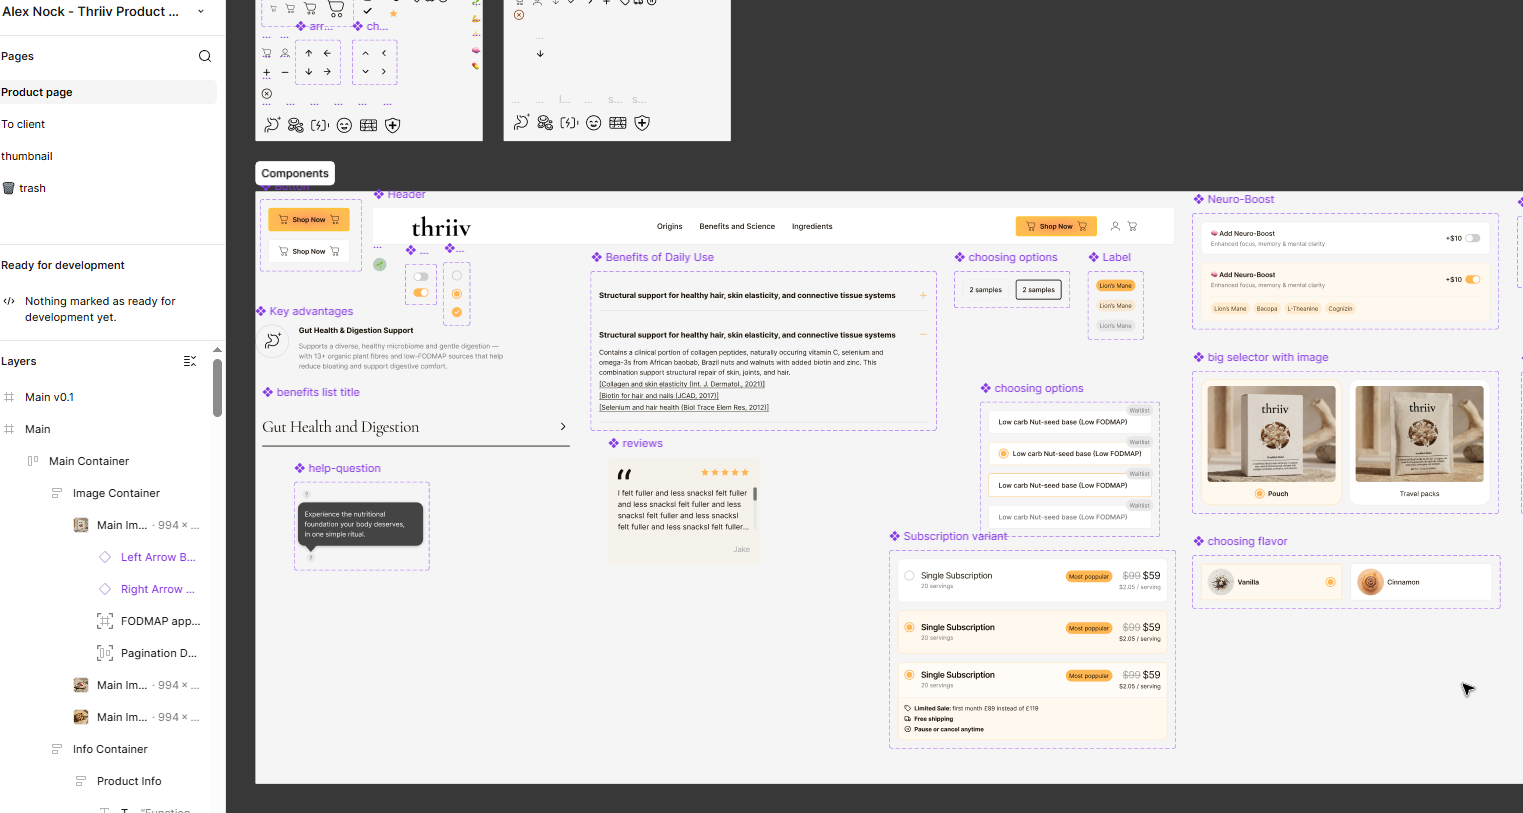This screenshot has height=813, width=1523.
Task: Select the right chevron in the chevron component set
Action: point(384,72)
